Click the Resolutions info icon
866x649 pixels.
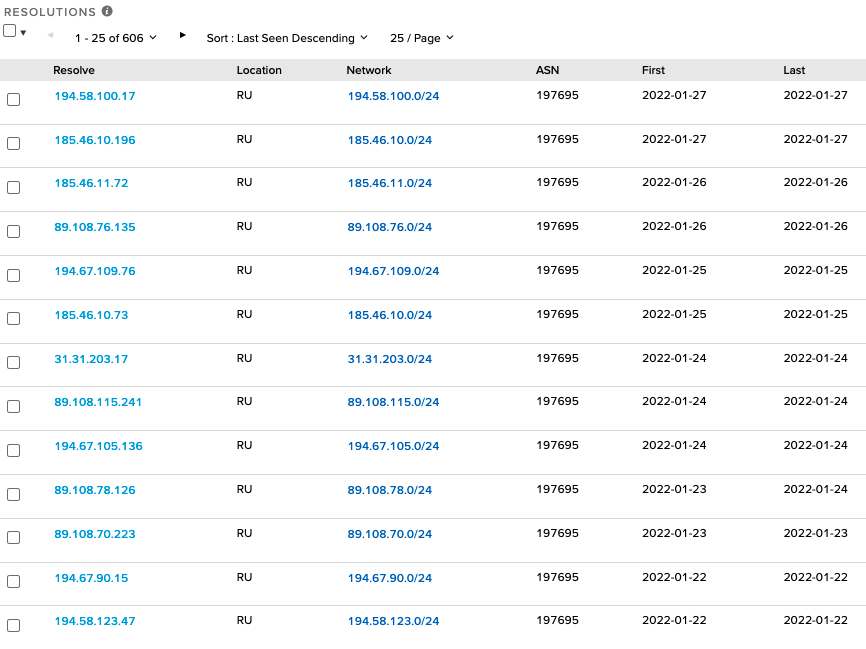tap(107, 12)
